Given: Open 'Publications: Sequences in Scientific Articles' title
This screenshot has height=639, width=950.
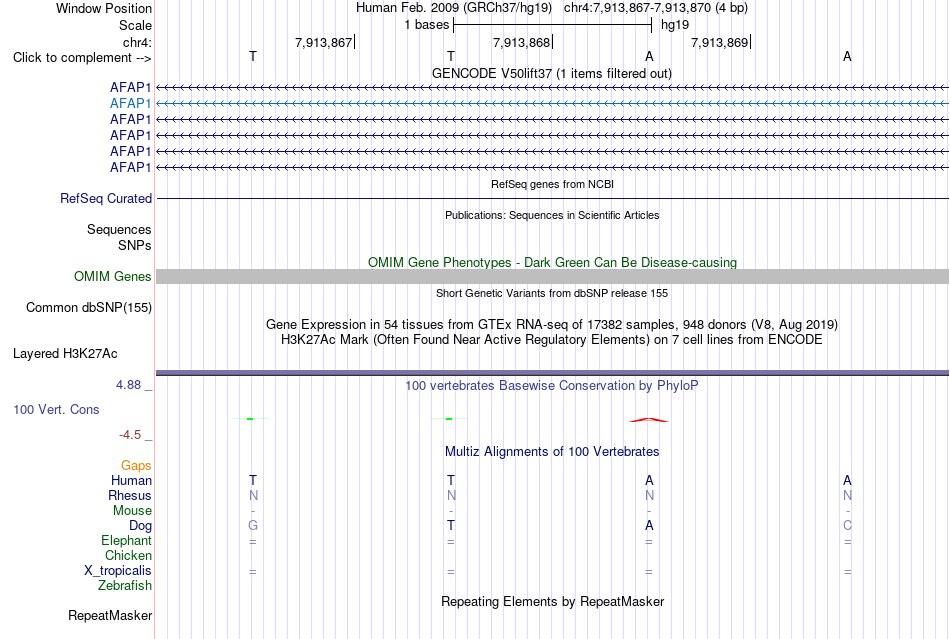Looking at the screenshot, I should pos(552,215).
